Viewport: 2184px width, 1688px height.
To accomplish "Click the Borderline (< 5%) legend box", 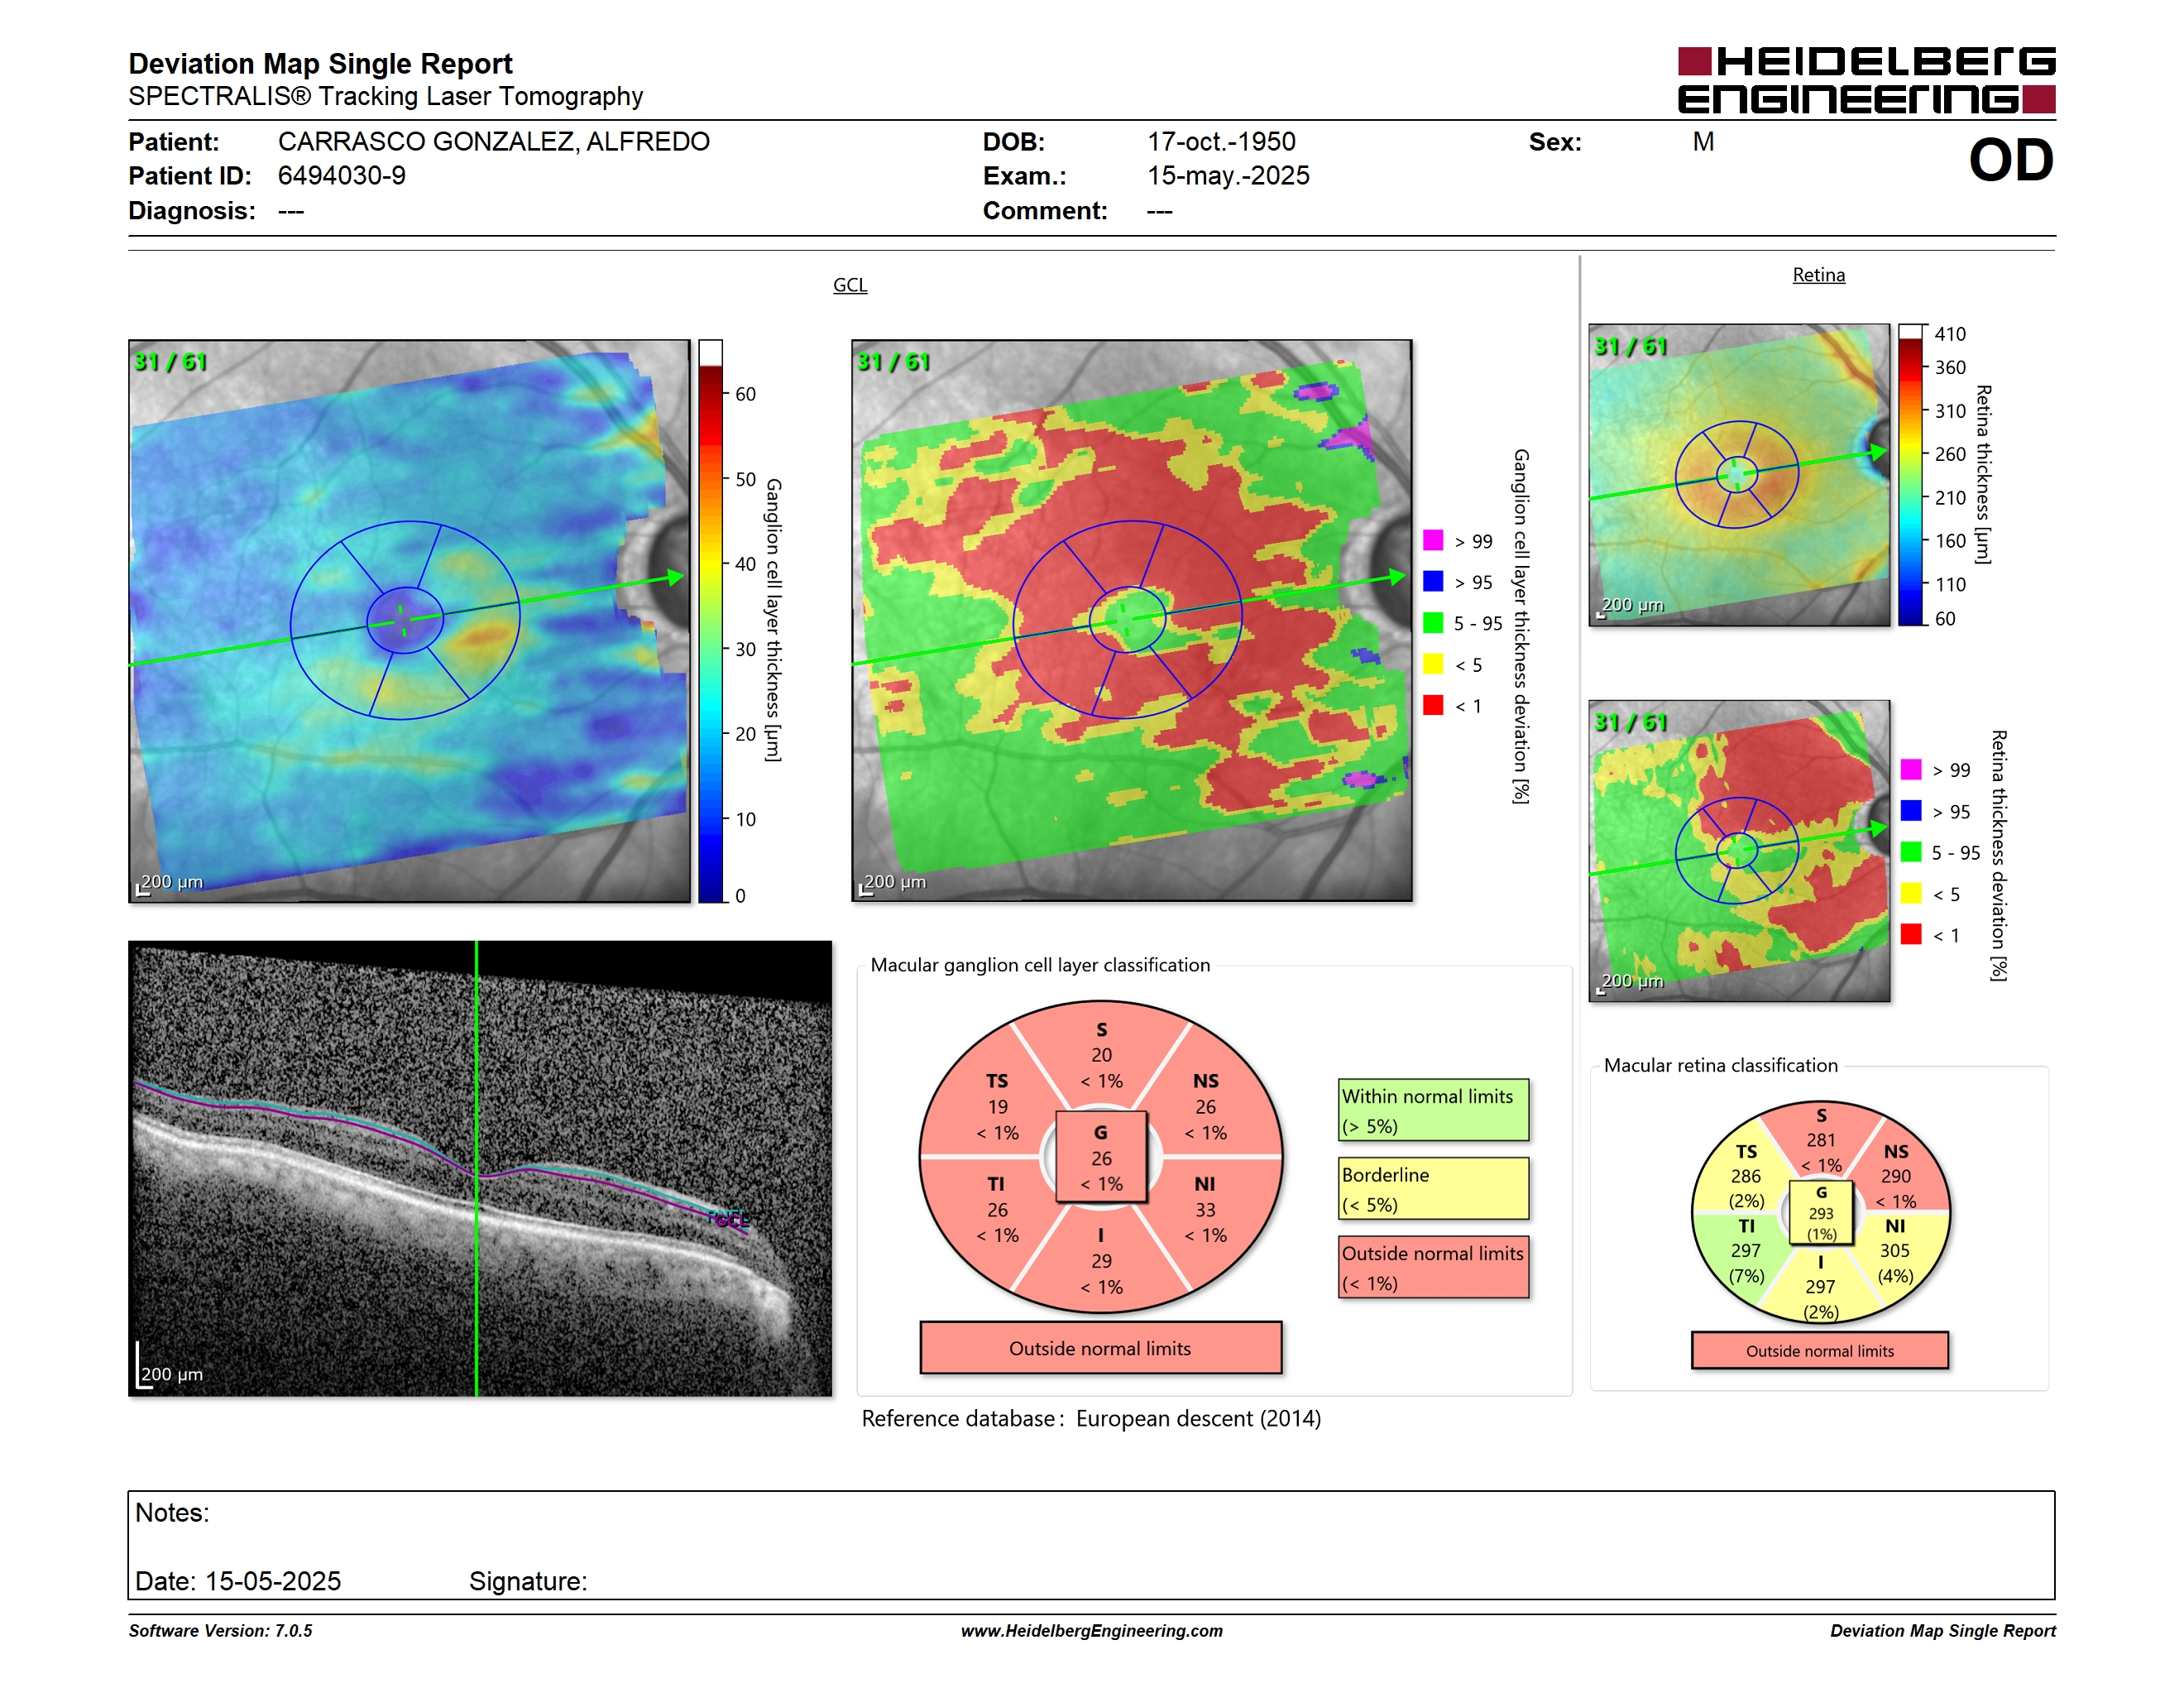I will point(1433,1189).
